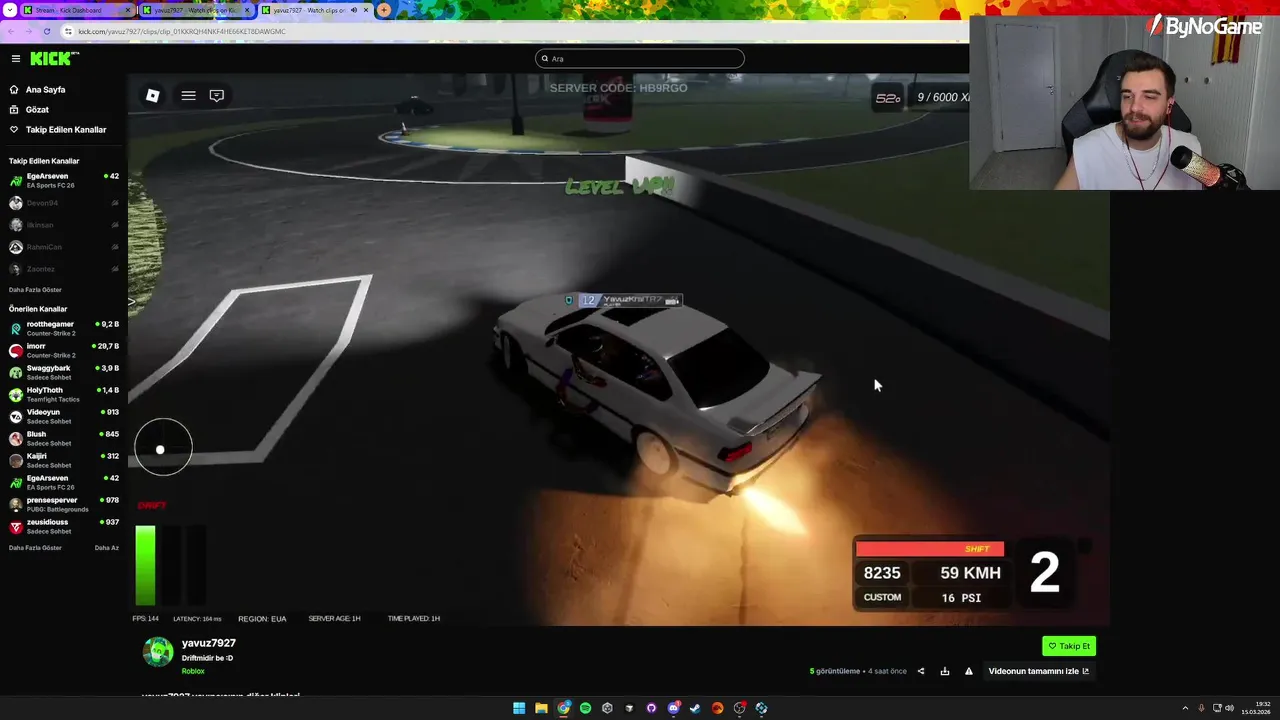Go back in browser

click(11, 31)
